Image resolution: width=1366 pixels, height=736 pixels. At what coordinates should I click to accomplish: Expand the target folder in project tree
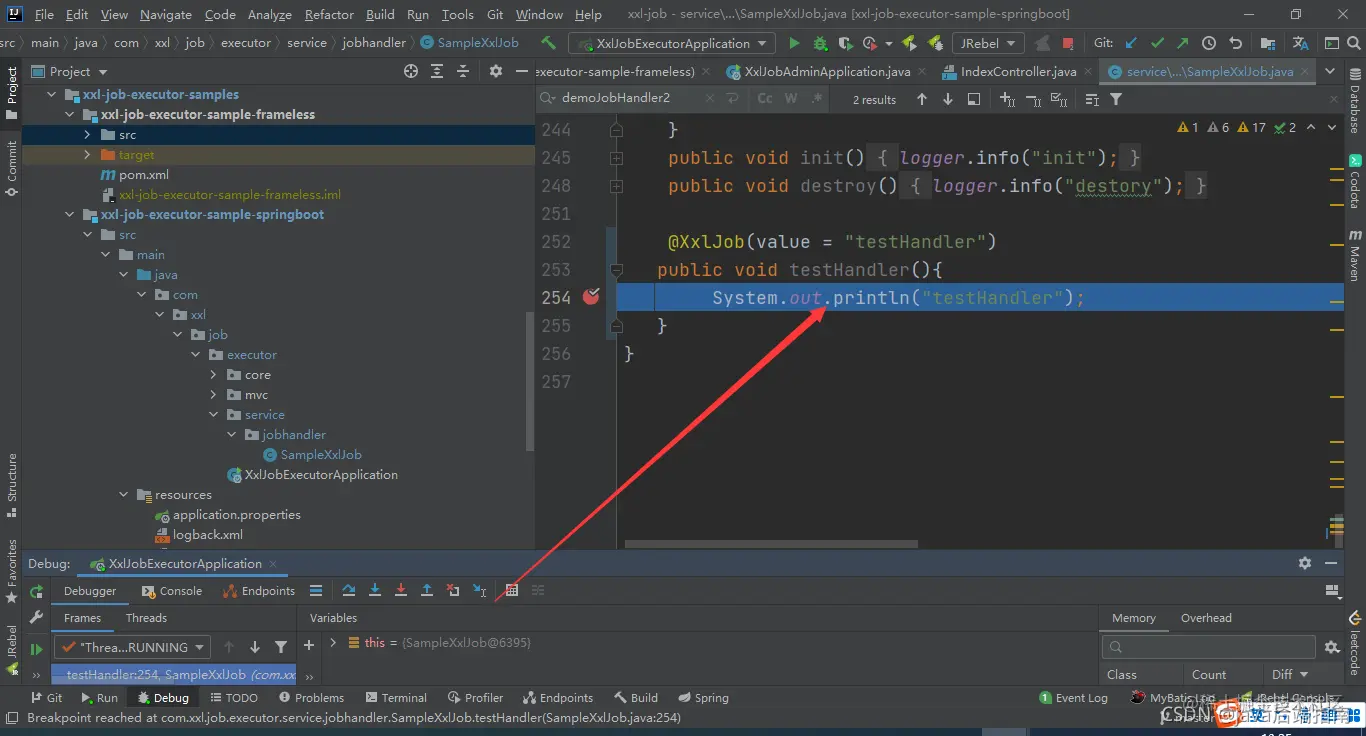(x=87, y=155)
